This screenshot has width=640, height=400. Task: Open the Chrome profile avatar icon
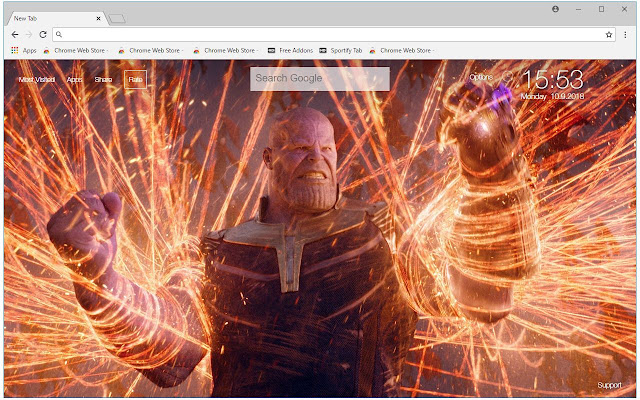[556, 9]
